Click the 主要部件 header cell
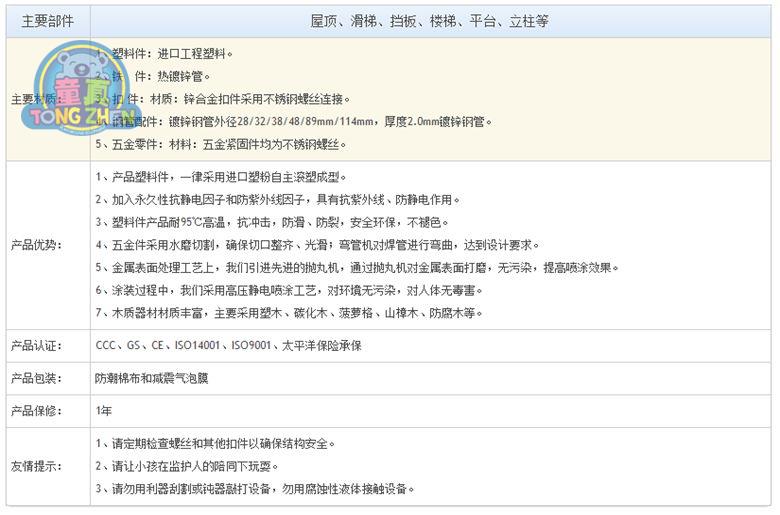The width and height of the screenshot is (780, 515). pyautogui.click(x=47, y=21)
